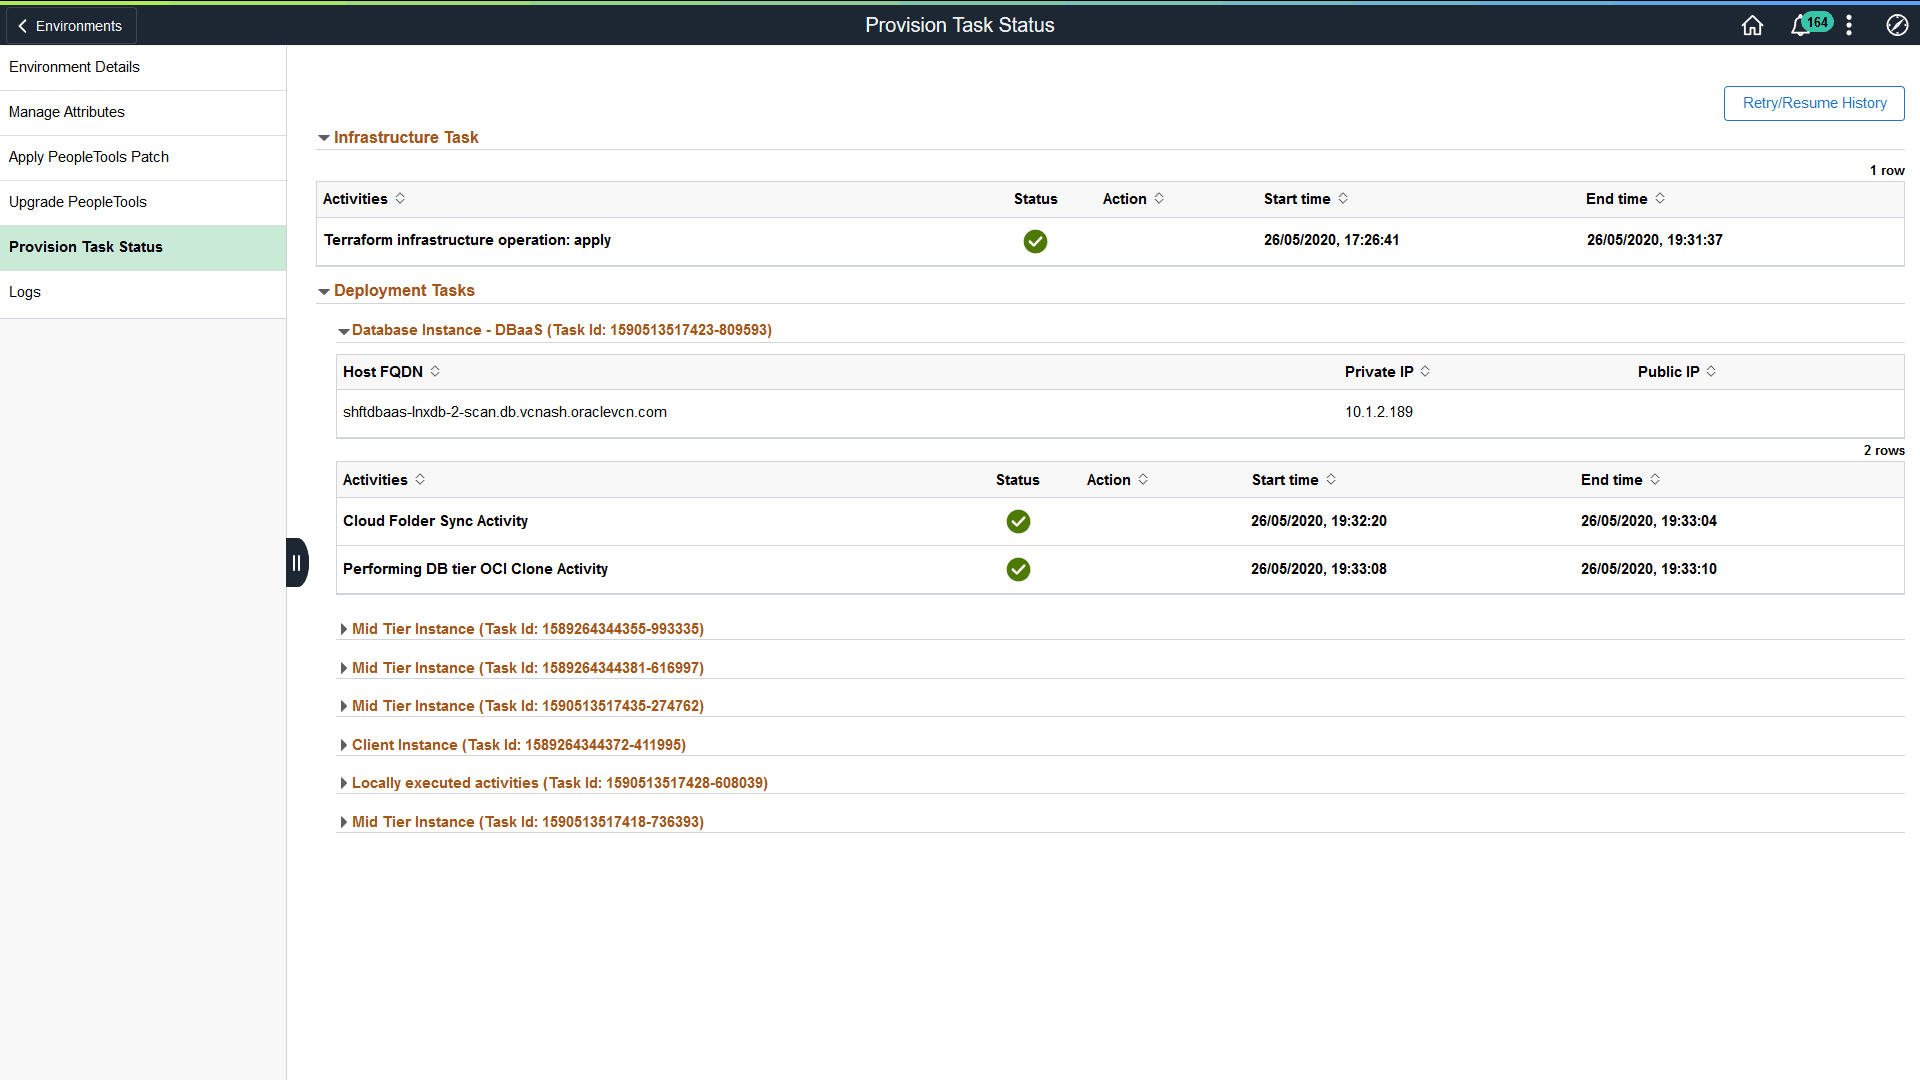
Task: Click the back chevron beside Environments
Action: [21, 25]
